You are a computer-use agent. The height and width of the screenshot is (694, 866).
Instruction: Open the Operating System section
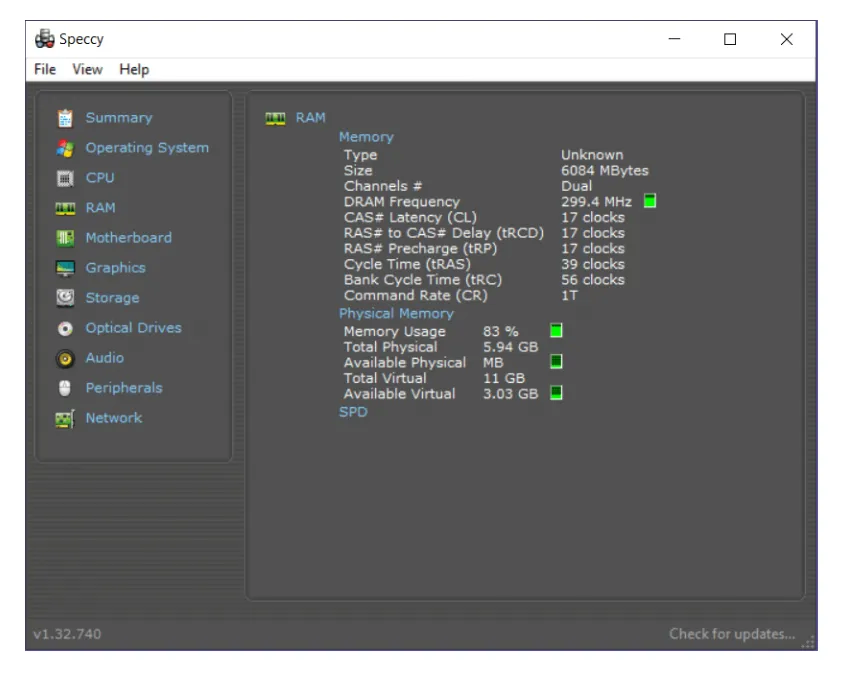click(x=147, y=148)
